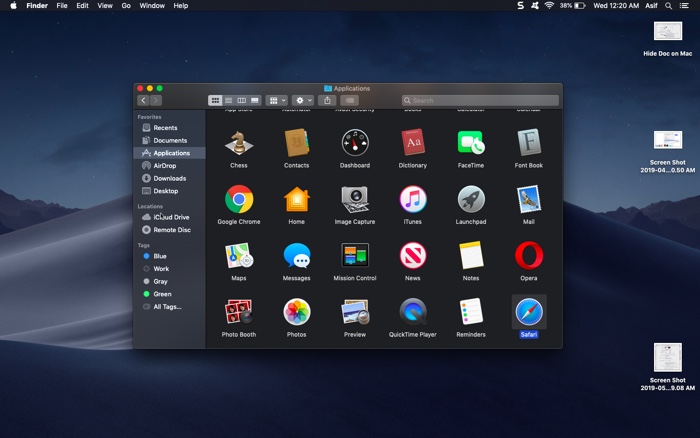Open iCloud Drive in the sidebar
Screen dimensions: 700x438
169,217
